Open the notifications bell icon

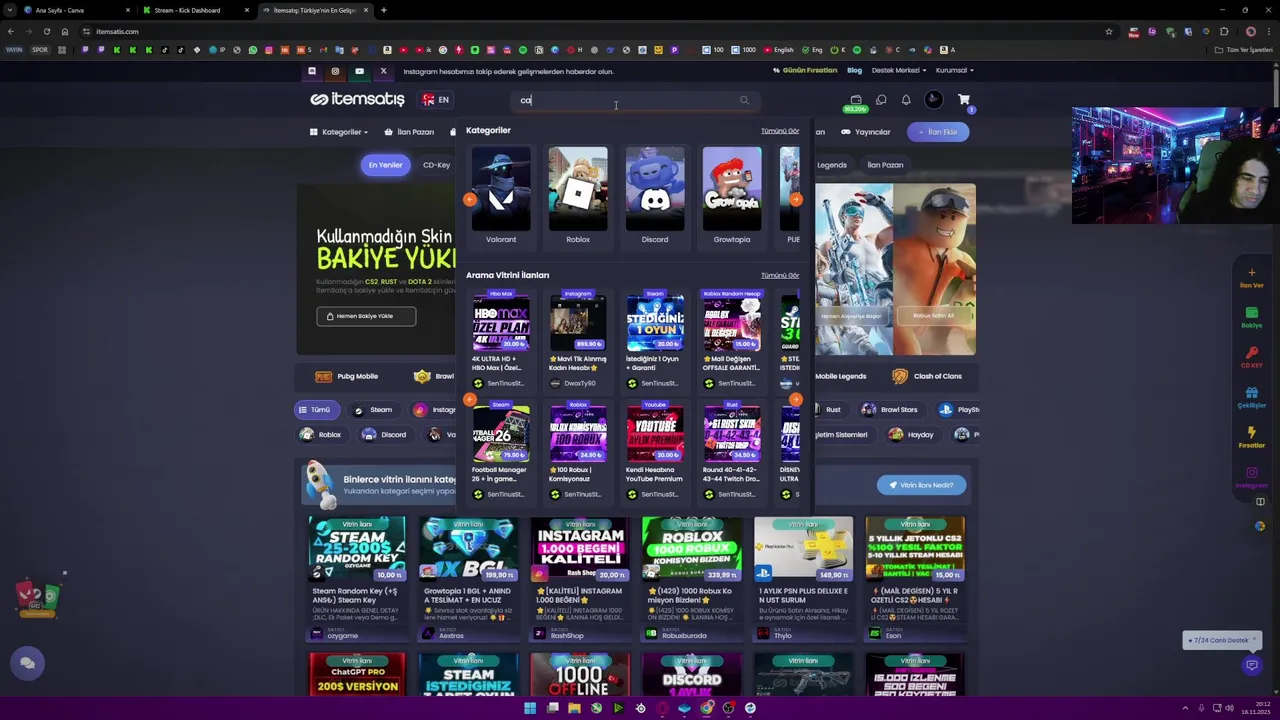pyautogui.click(x=906, y=100)
